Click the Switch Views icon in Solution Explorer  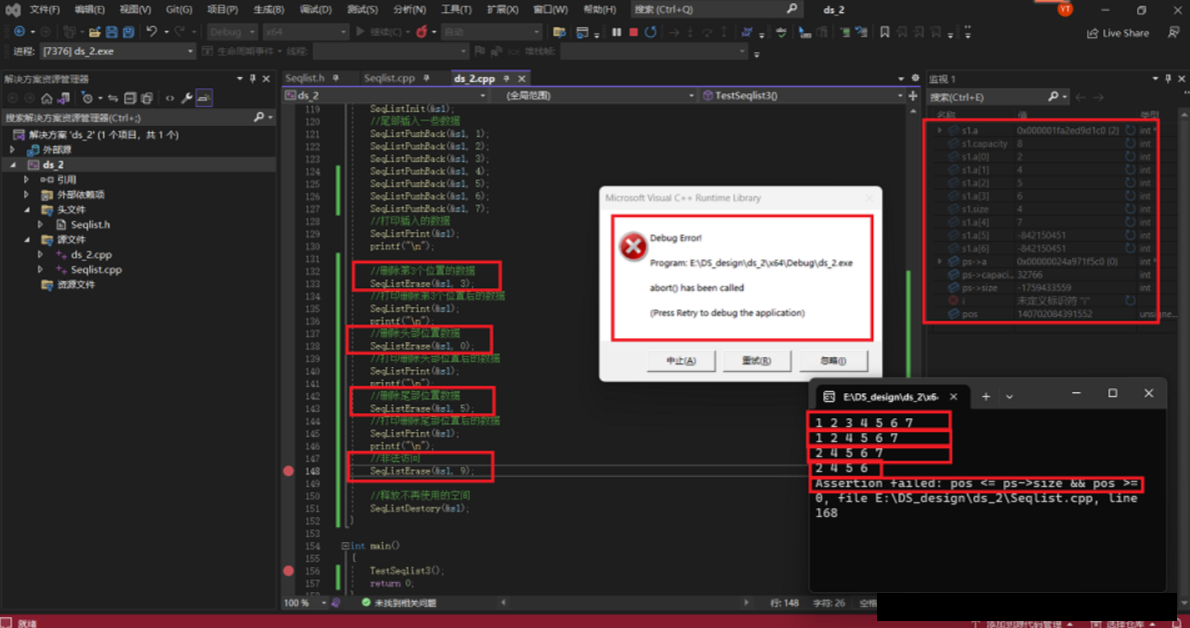[64, 98]
